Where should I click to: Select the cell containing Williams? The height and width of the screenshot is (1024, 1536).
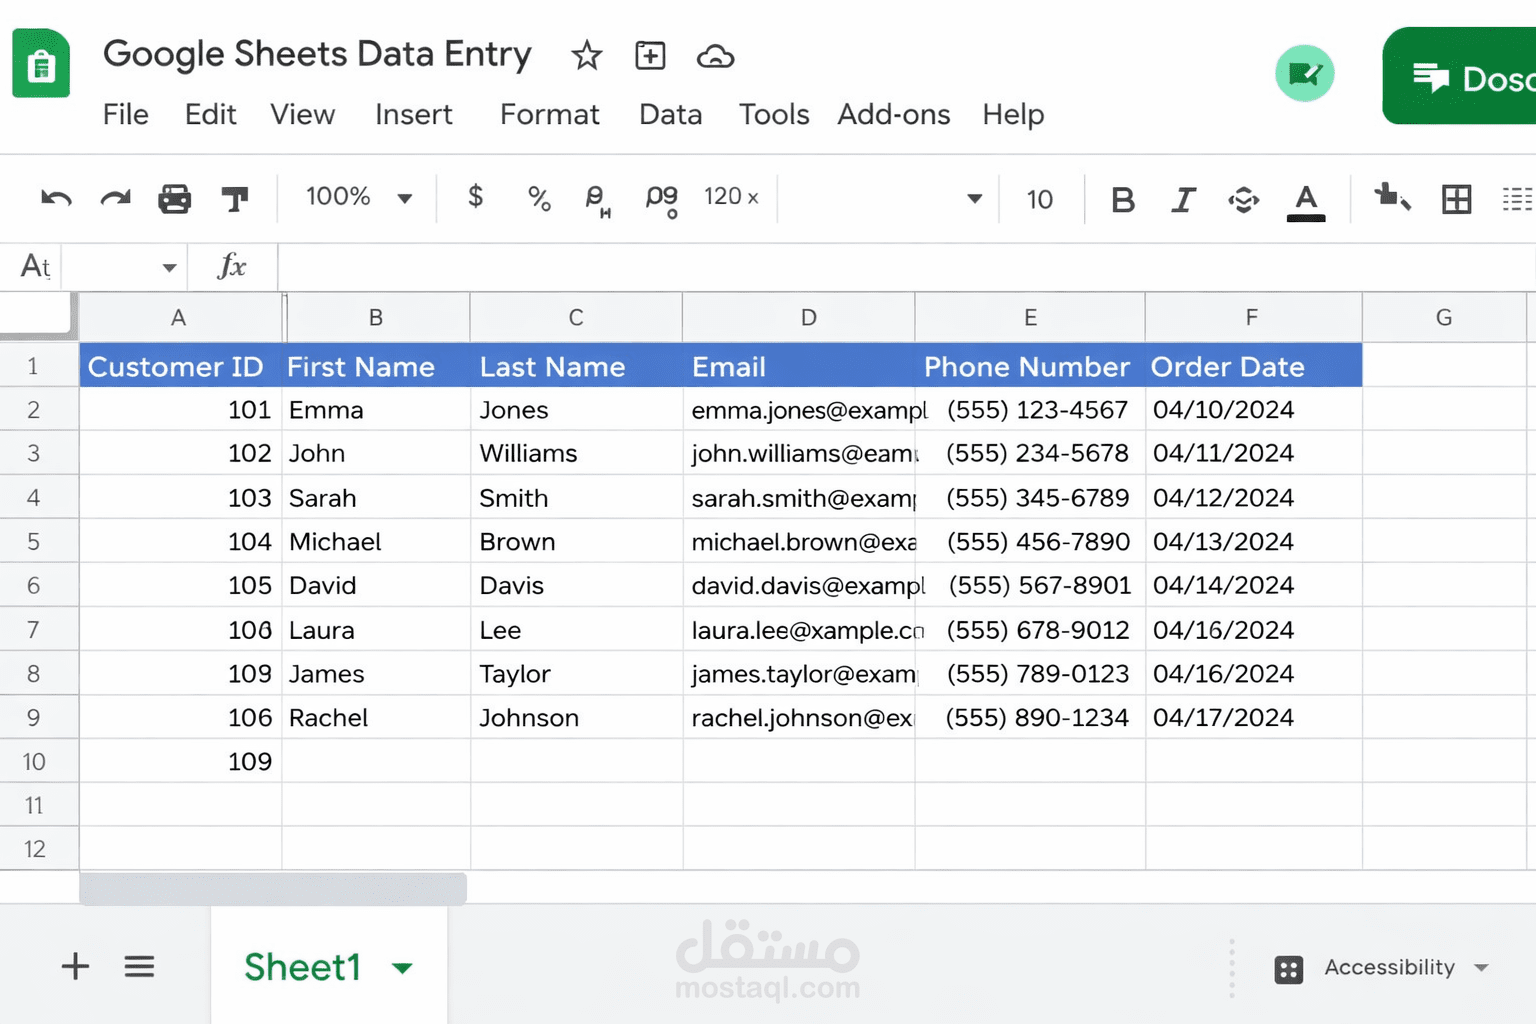[x=576, y=454]
